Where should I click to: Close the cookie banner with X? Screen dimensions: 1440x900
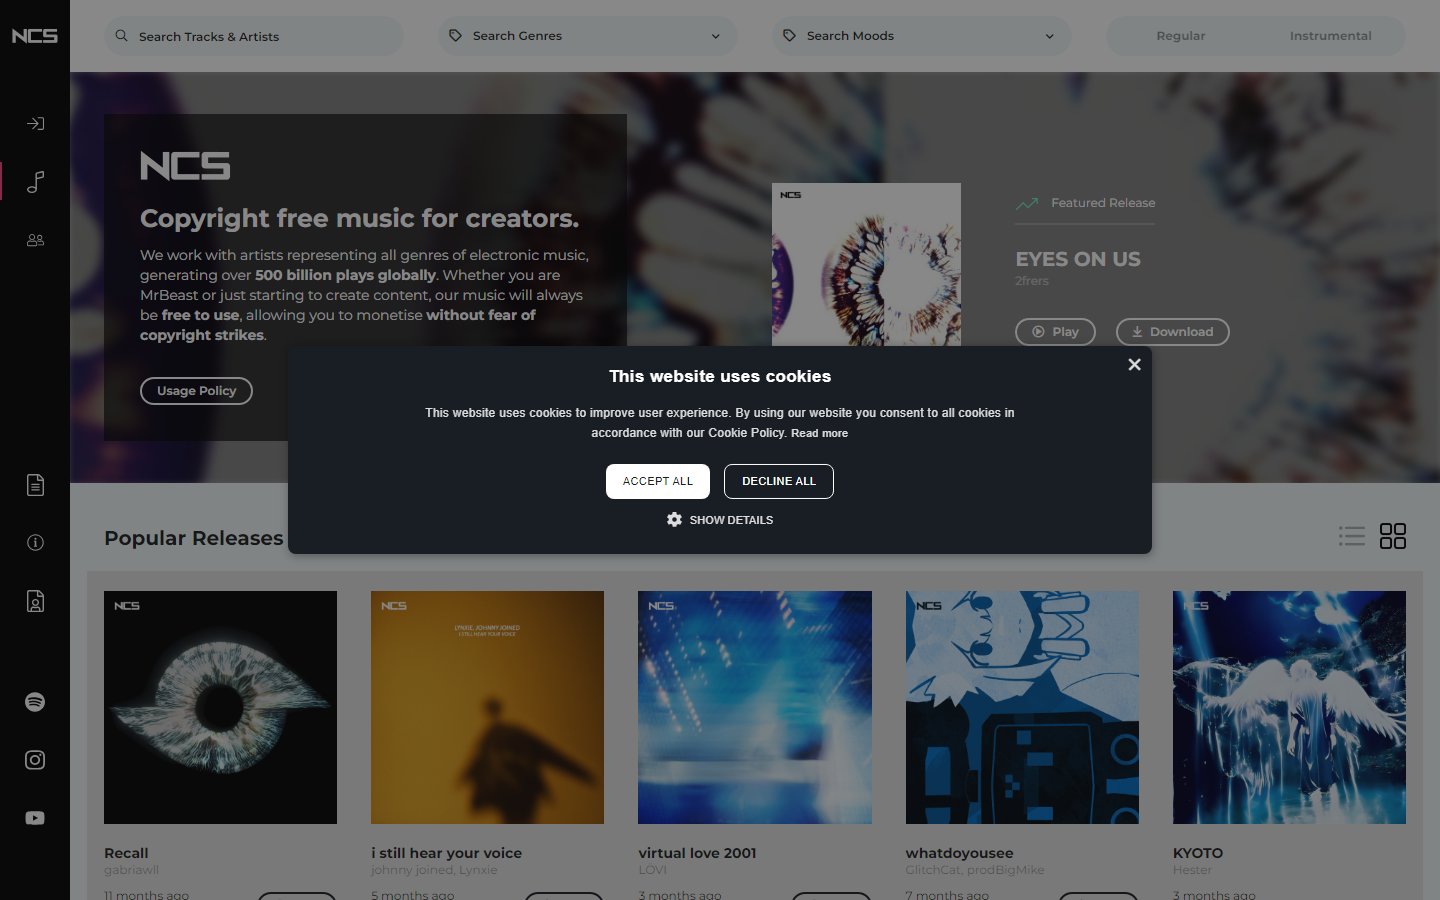(x=1134, y=365)
